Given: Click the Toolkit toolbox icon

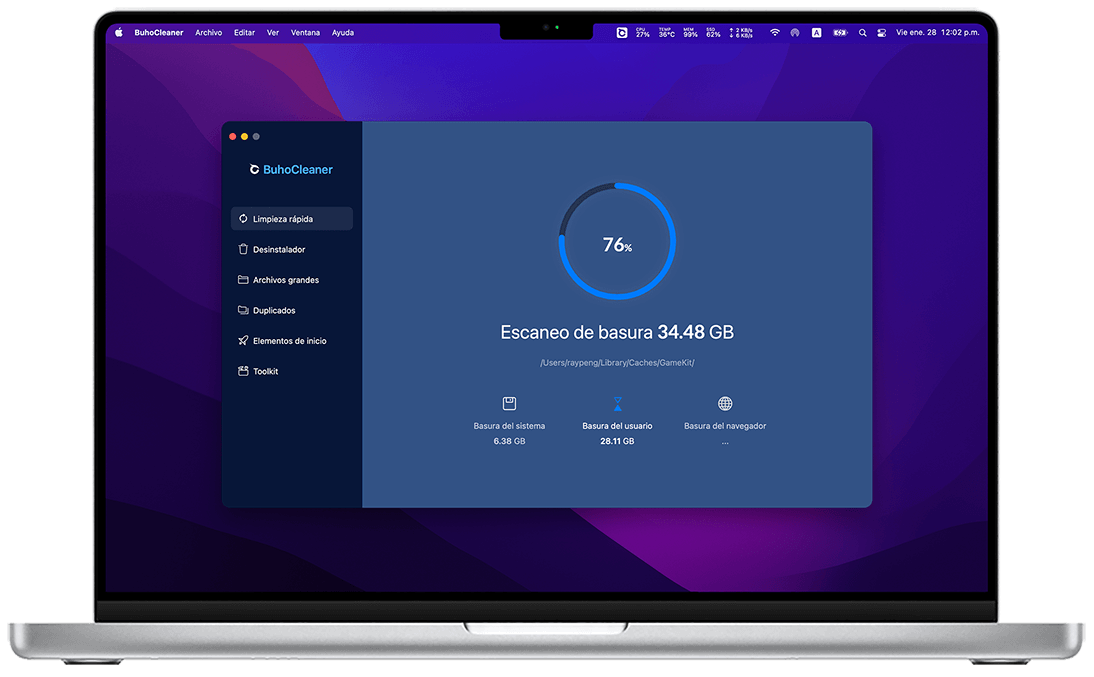Looking at the screenshot, I should pos(243,371).
